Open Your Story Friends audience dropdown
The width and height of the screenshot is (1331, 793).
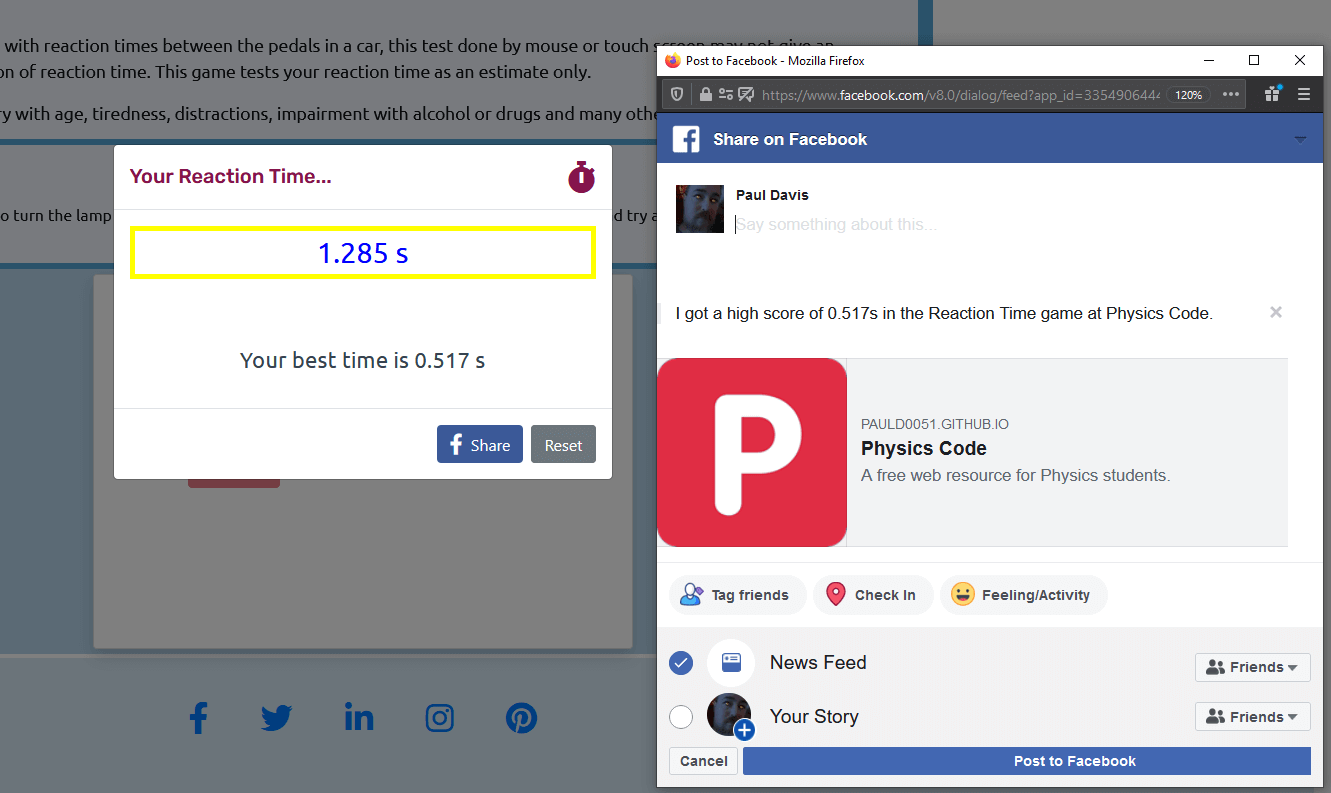(x=1252, y=717)
